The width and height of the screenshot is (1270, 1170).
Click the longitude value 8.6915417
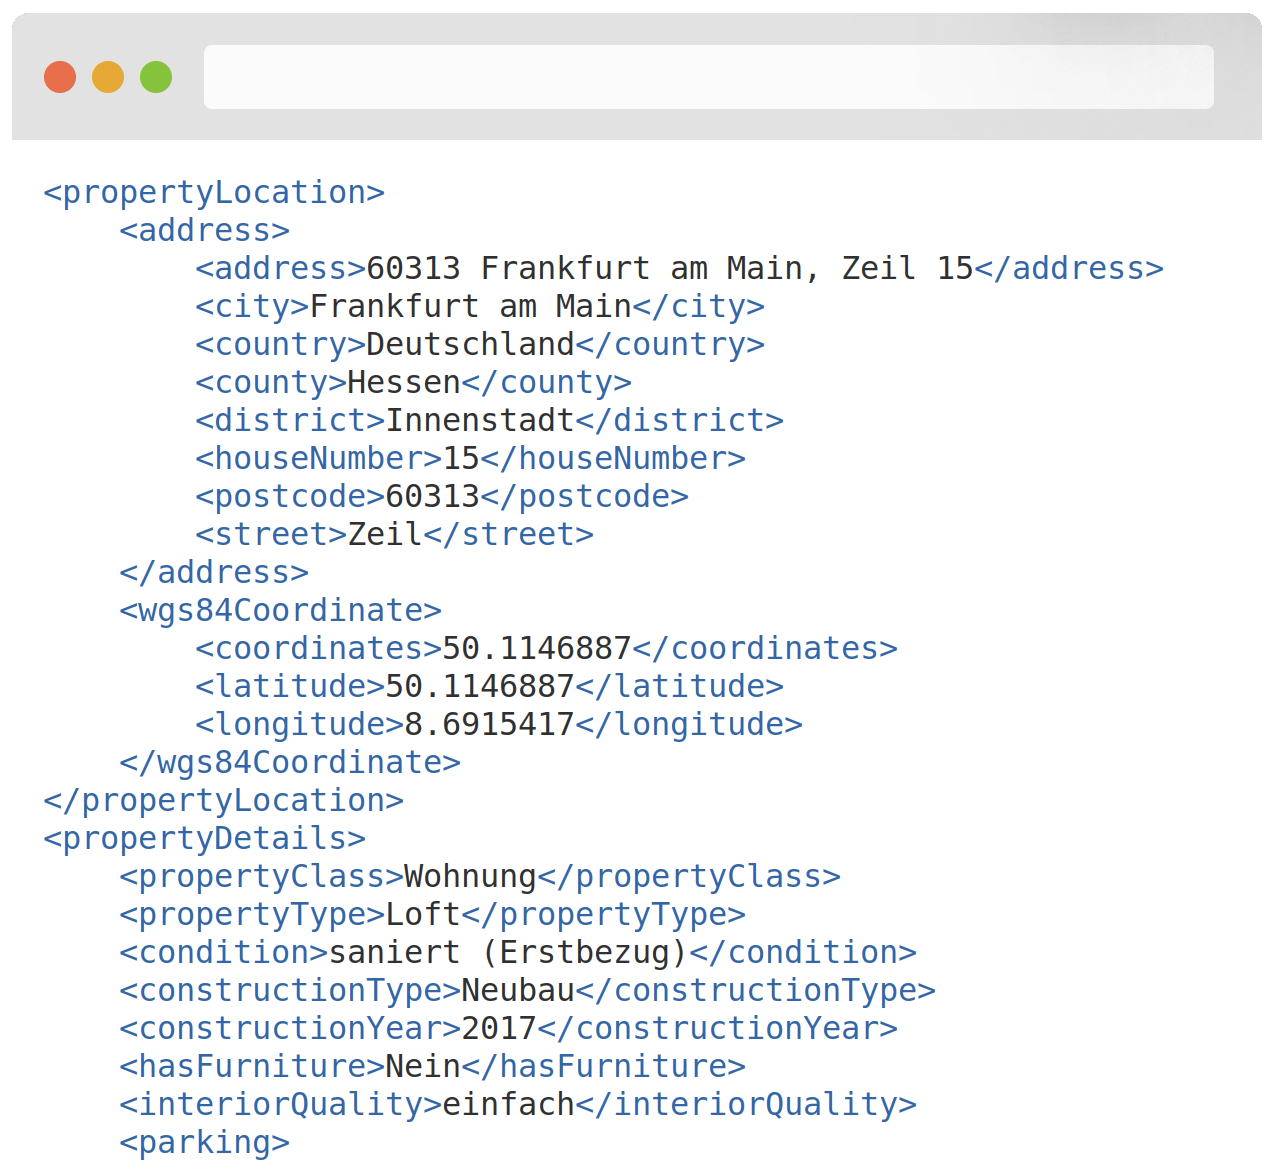pos(489,724)
